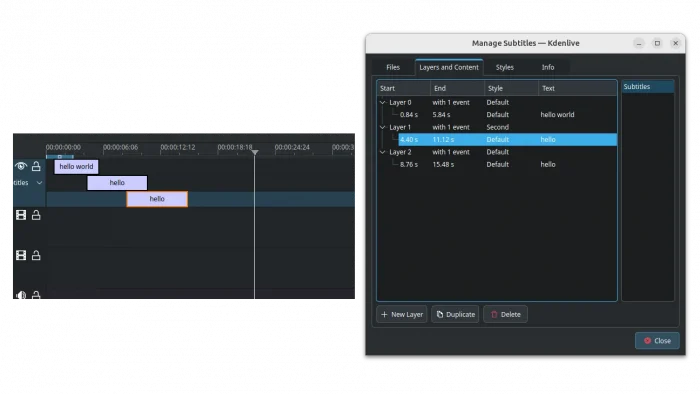Click the title bar close X icon
Image resolution: width=700 pixels, height=394 pixels.
point(675,43)
